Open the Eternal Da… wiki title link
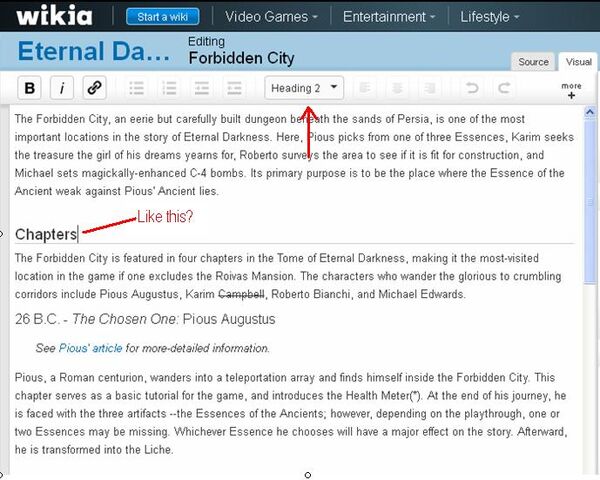 (94, 51)
